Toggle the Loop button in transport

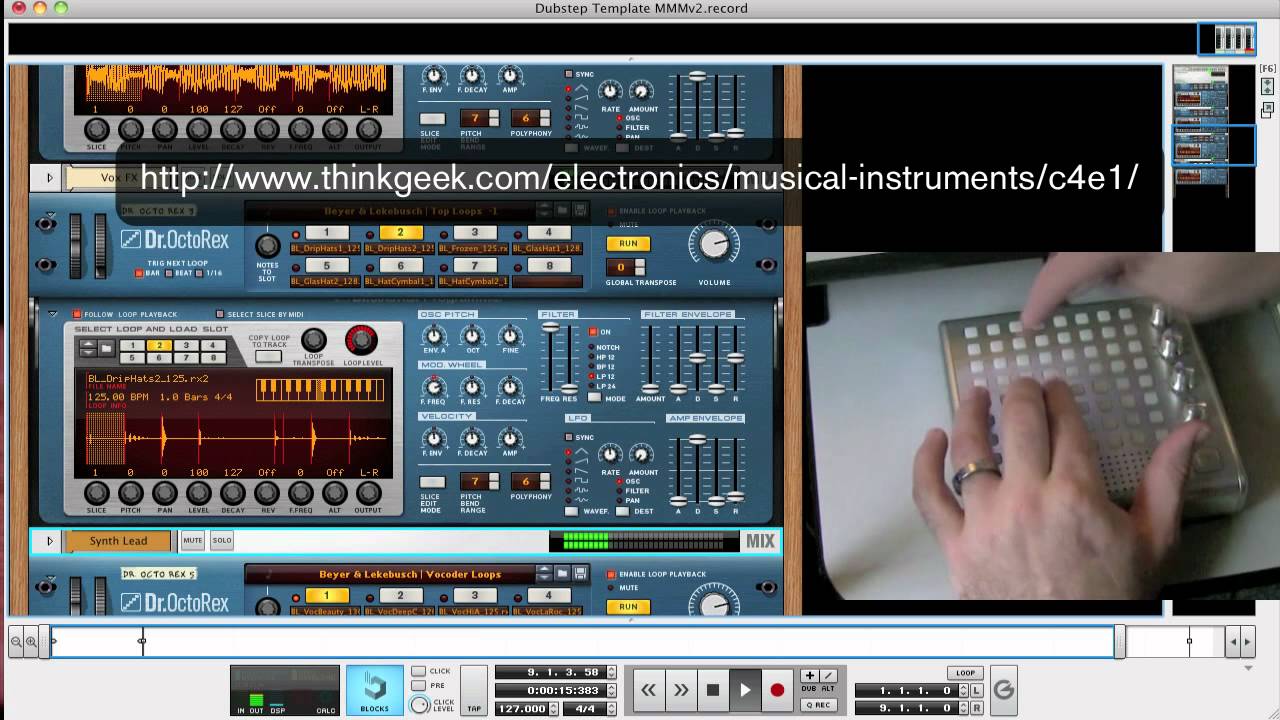(965, 673)
